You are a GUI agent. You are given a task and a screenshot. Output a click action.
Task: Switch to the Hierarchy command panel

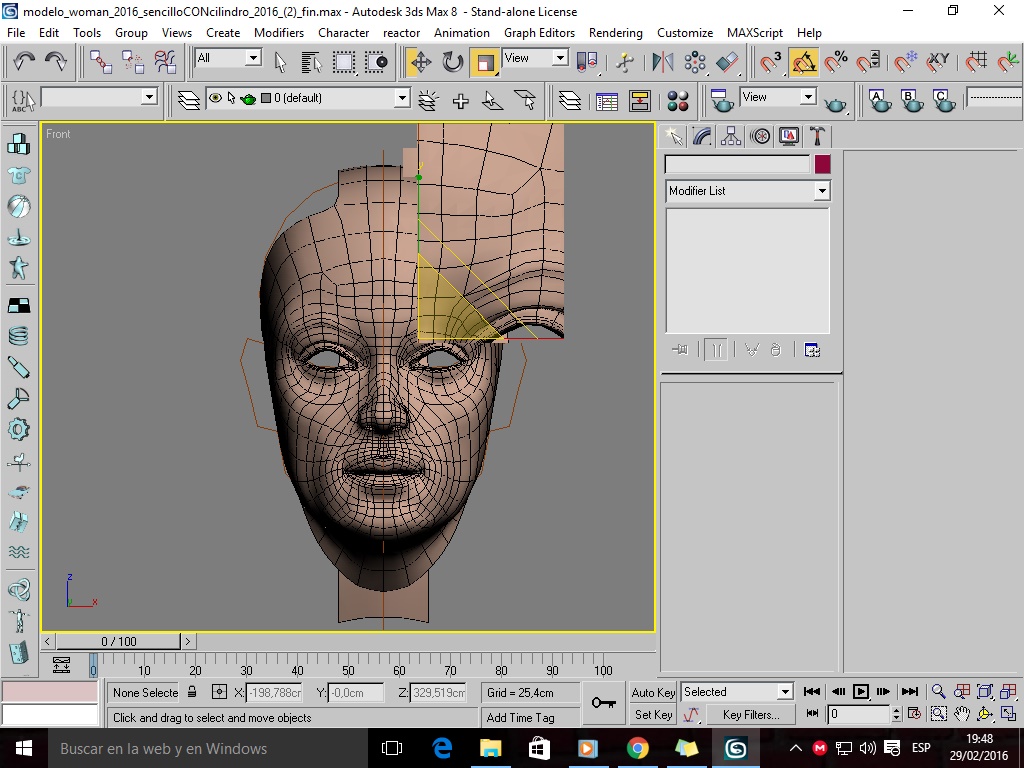[x=732, y=136]
